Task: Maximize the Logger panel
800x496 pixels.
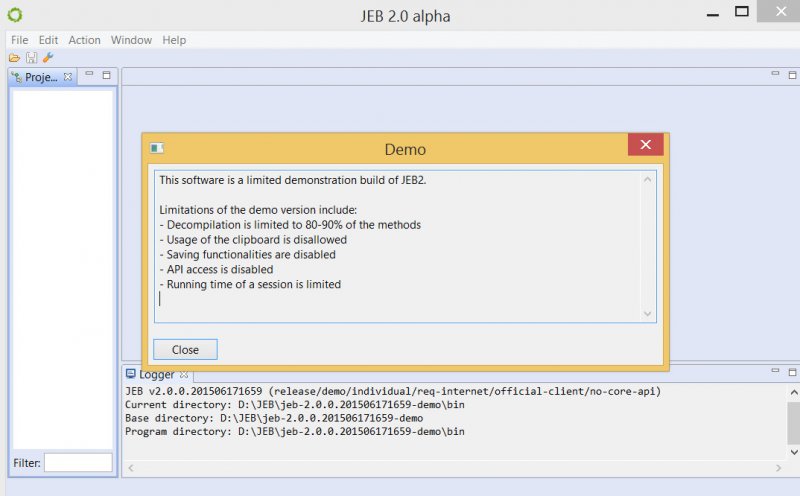Action: [x=792, y=372]
